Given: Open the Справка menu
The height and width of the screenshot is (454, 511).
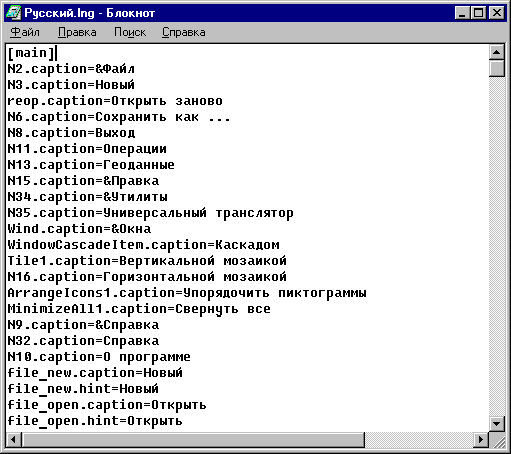Looking at the screenshot, I should pos(184,32).
